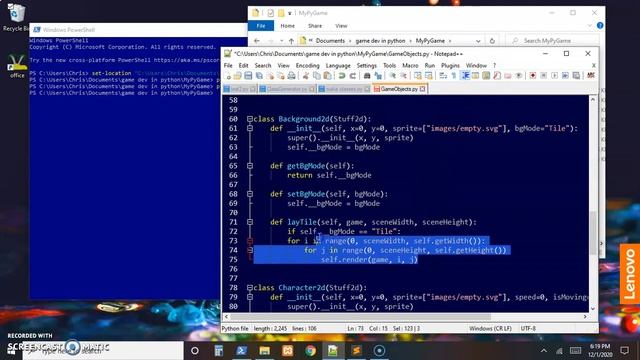Undo the last edit with the green arrow
This screenshot has width=640, height=360.
(x=342, y=76)
